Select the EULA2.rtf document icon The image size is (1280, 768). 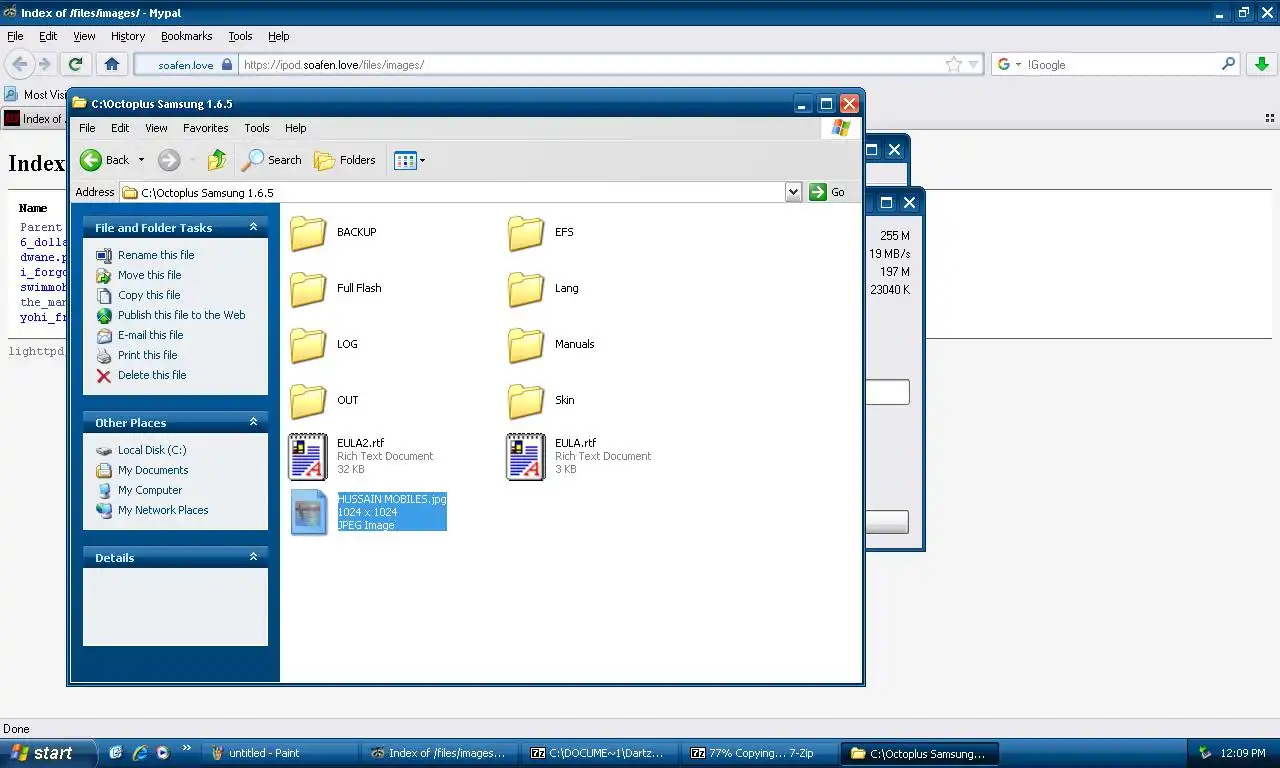(308, 457)
